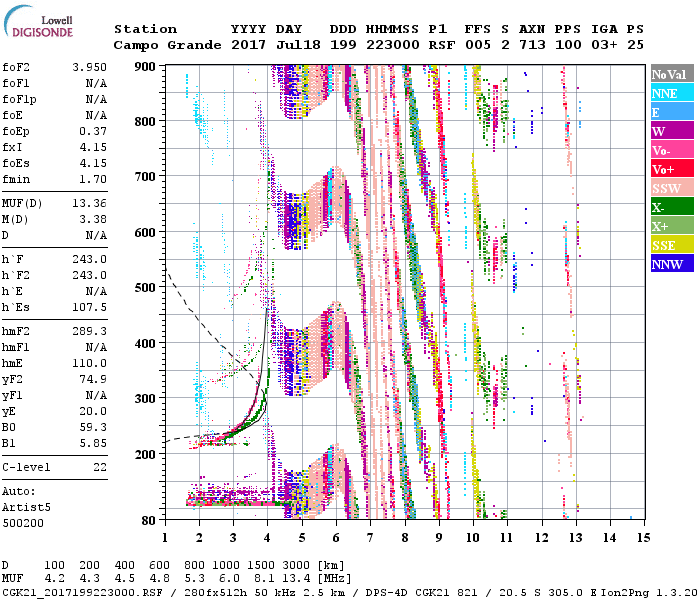700x600 pixels.
Task: Click the 15 MHz frequency axis label
Action: click(x=644, y=537)
